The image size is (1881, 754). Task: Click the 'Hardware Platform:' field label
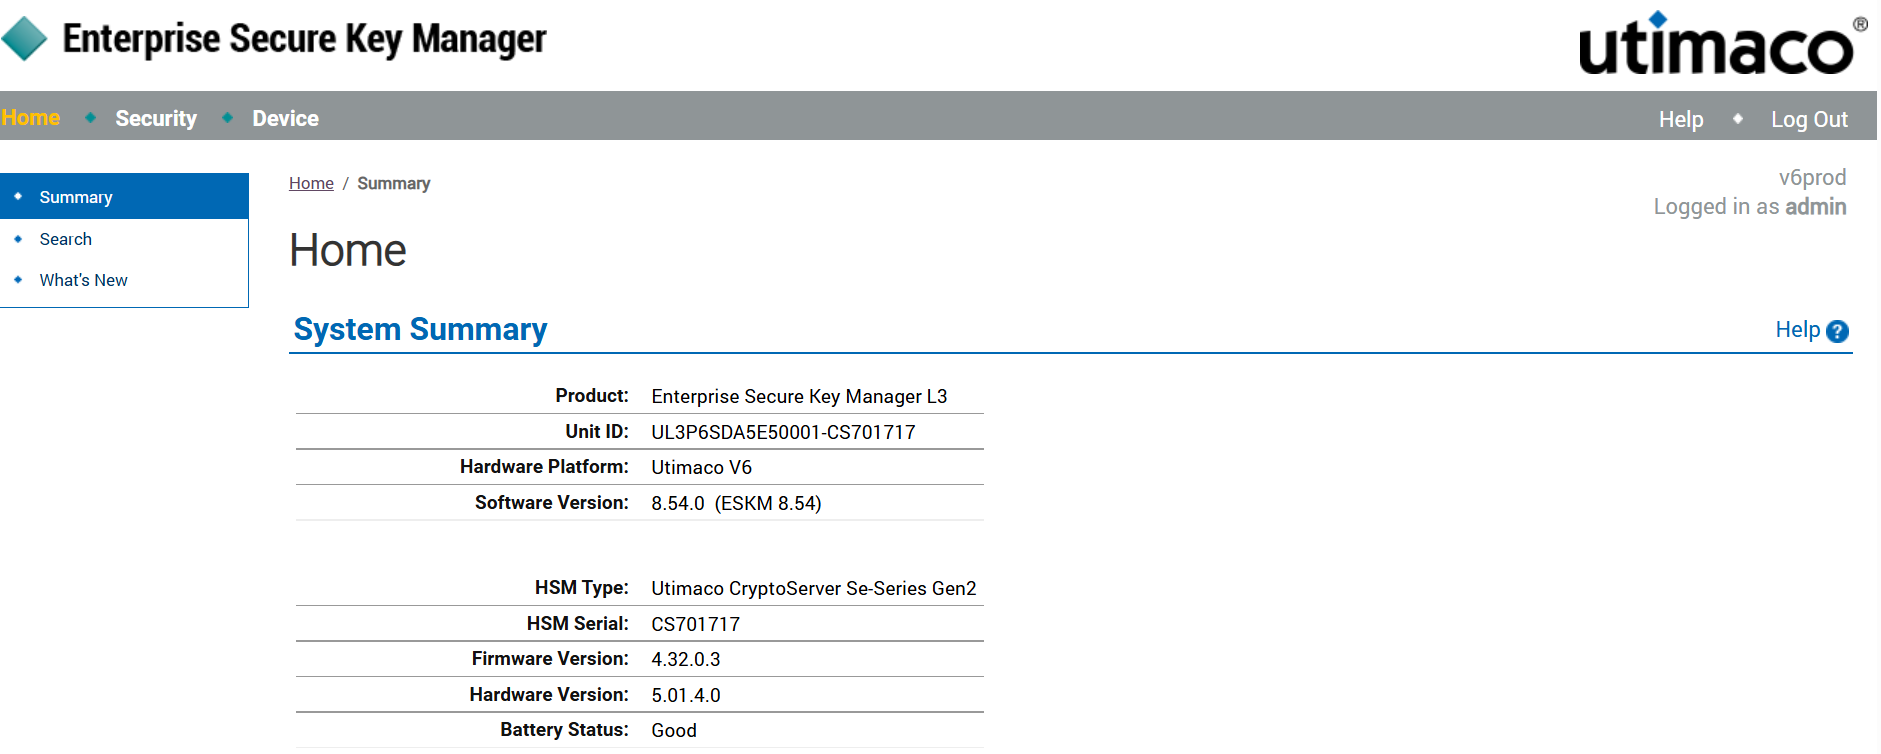(544, 466)
